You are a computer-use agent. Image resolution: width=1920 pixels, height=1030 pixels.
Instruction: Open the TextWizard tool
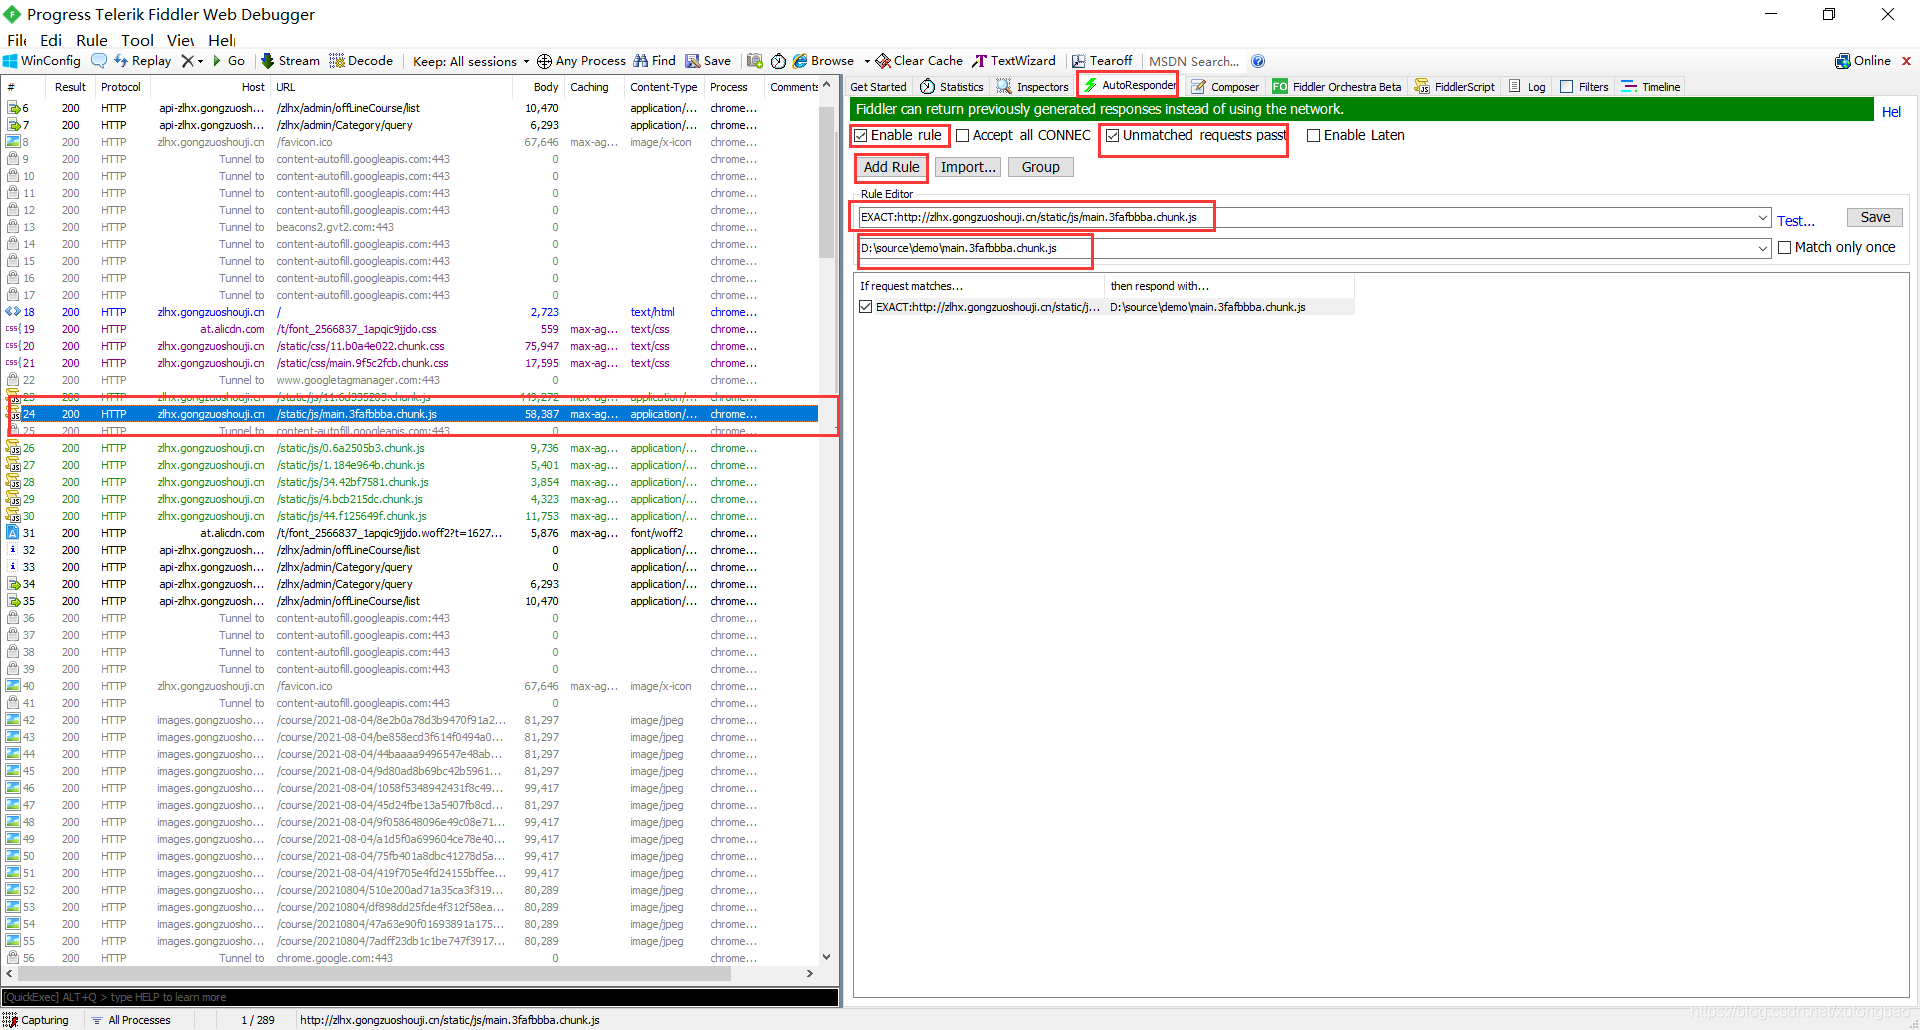(1014, 61)
